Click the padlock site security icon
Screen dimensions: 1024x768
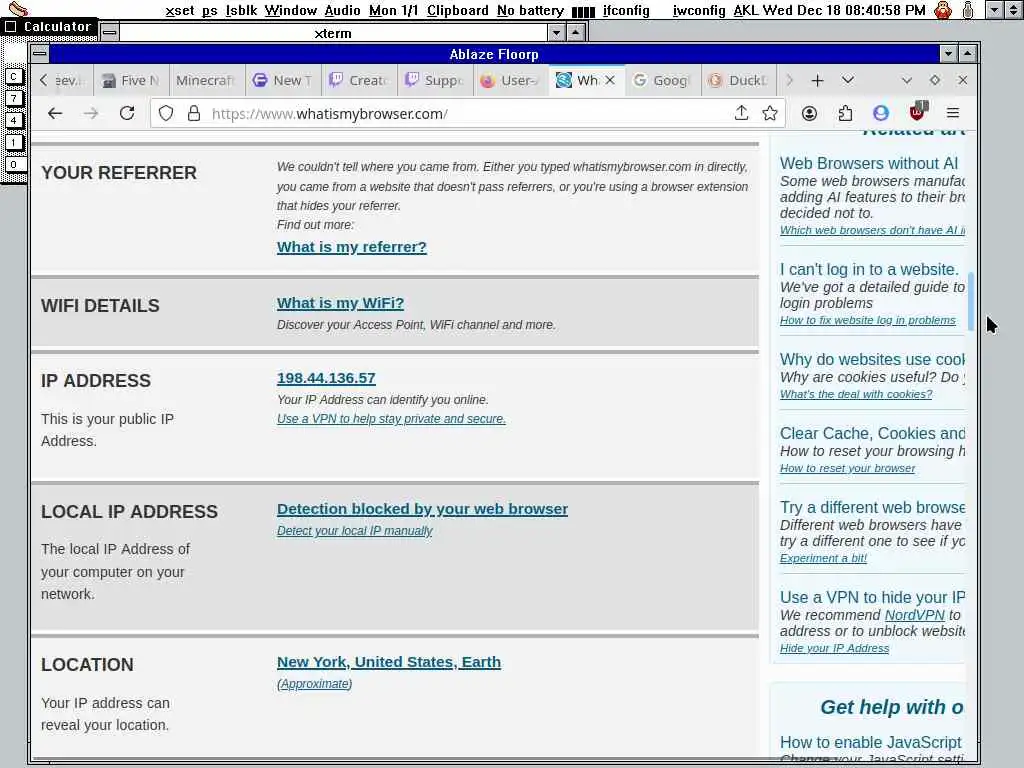point(193,114)
